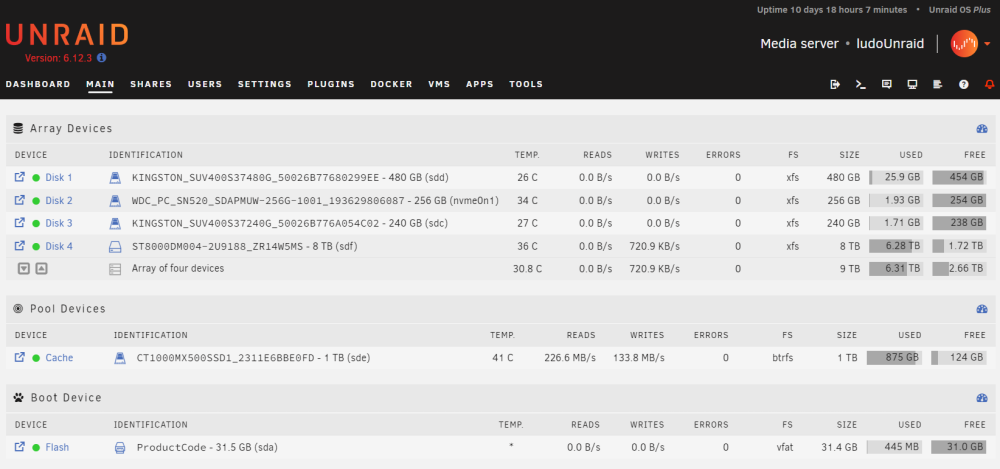Open the system log icon

tap(938, 84)
